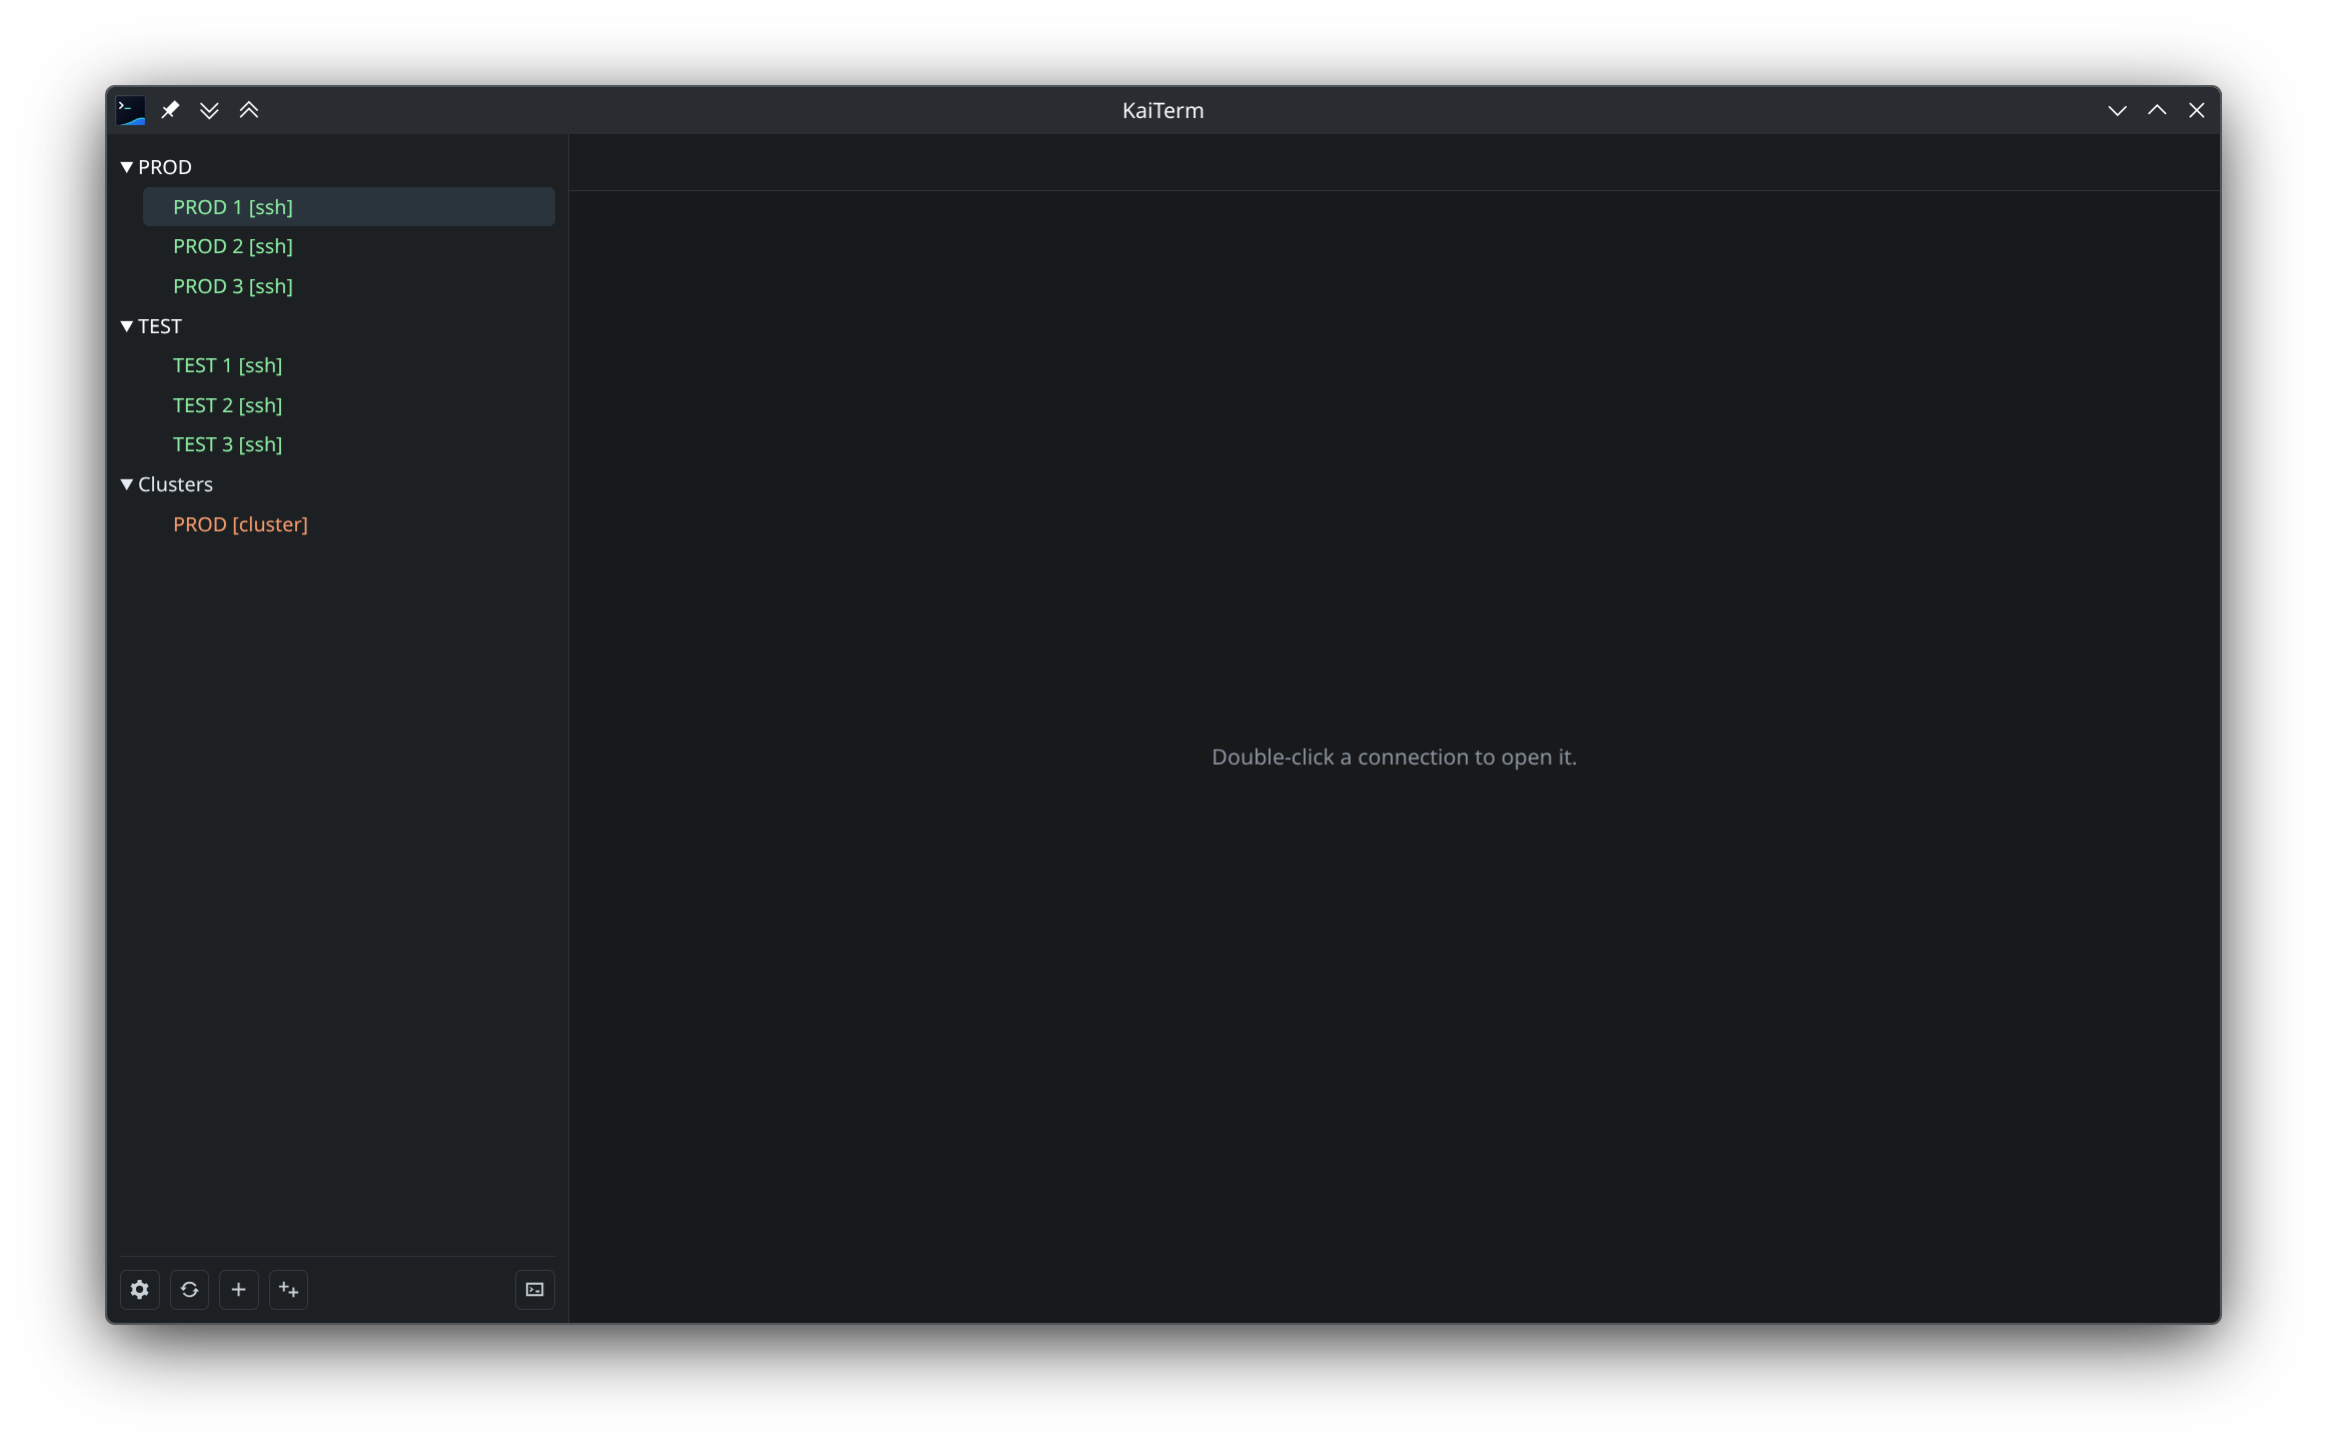Select PROD [cluster] entry
The image size is (2327, 1450).
point(349,524)
